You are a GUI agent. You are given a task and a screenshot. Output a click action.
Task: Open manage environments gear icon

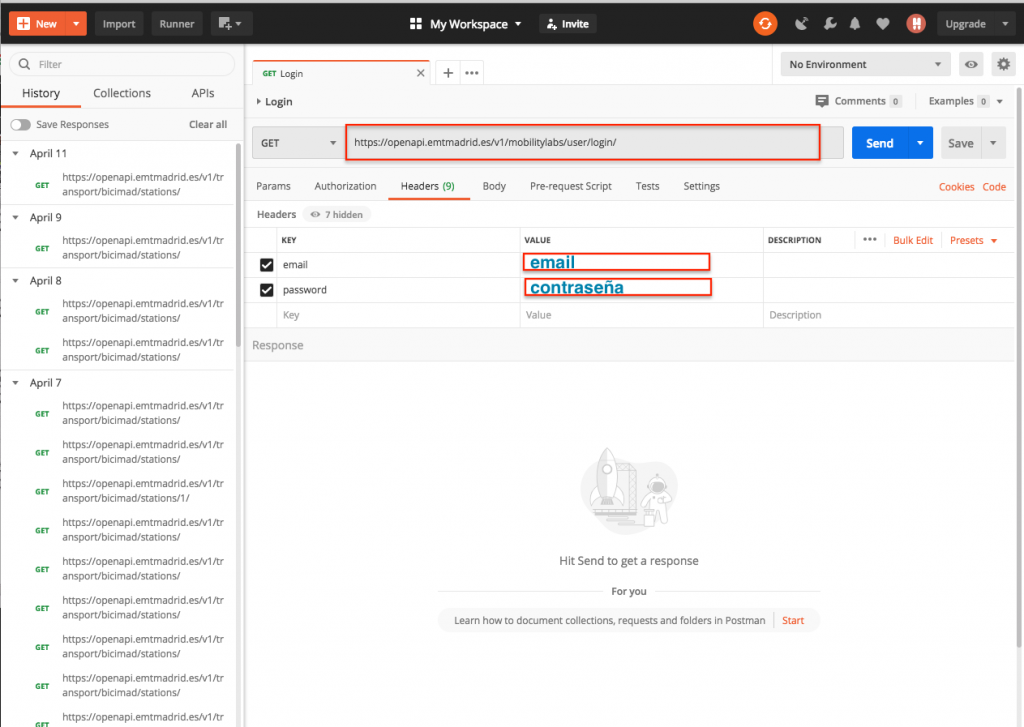coord(1003,65)
